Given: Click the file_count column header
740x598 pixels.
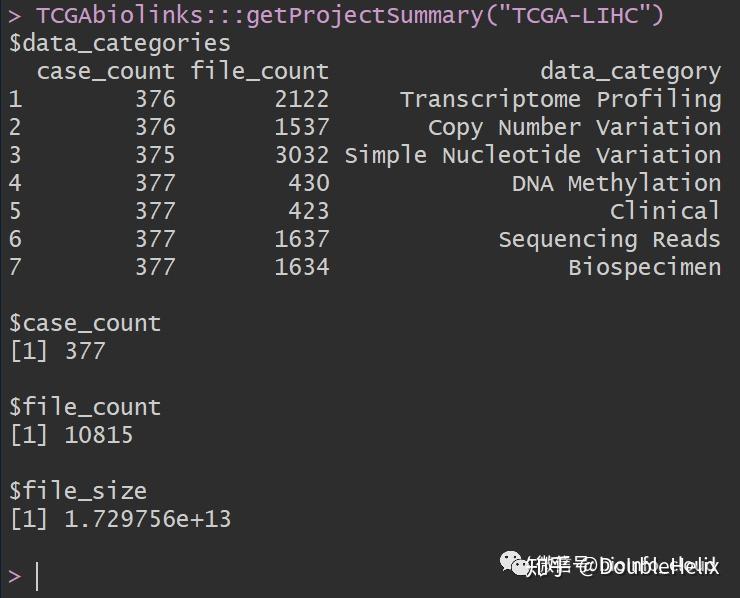Looking at the screenshot, I should pos(259,71).
